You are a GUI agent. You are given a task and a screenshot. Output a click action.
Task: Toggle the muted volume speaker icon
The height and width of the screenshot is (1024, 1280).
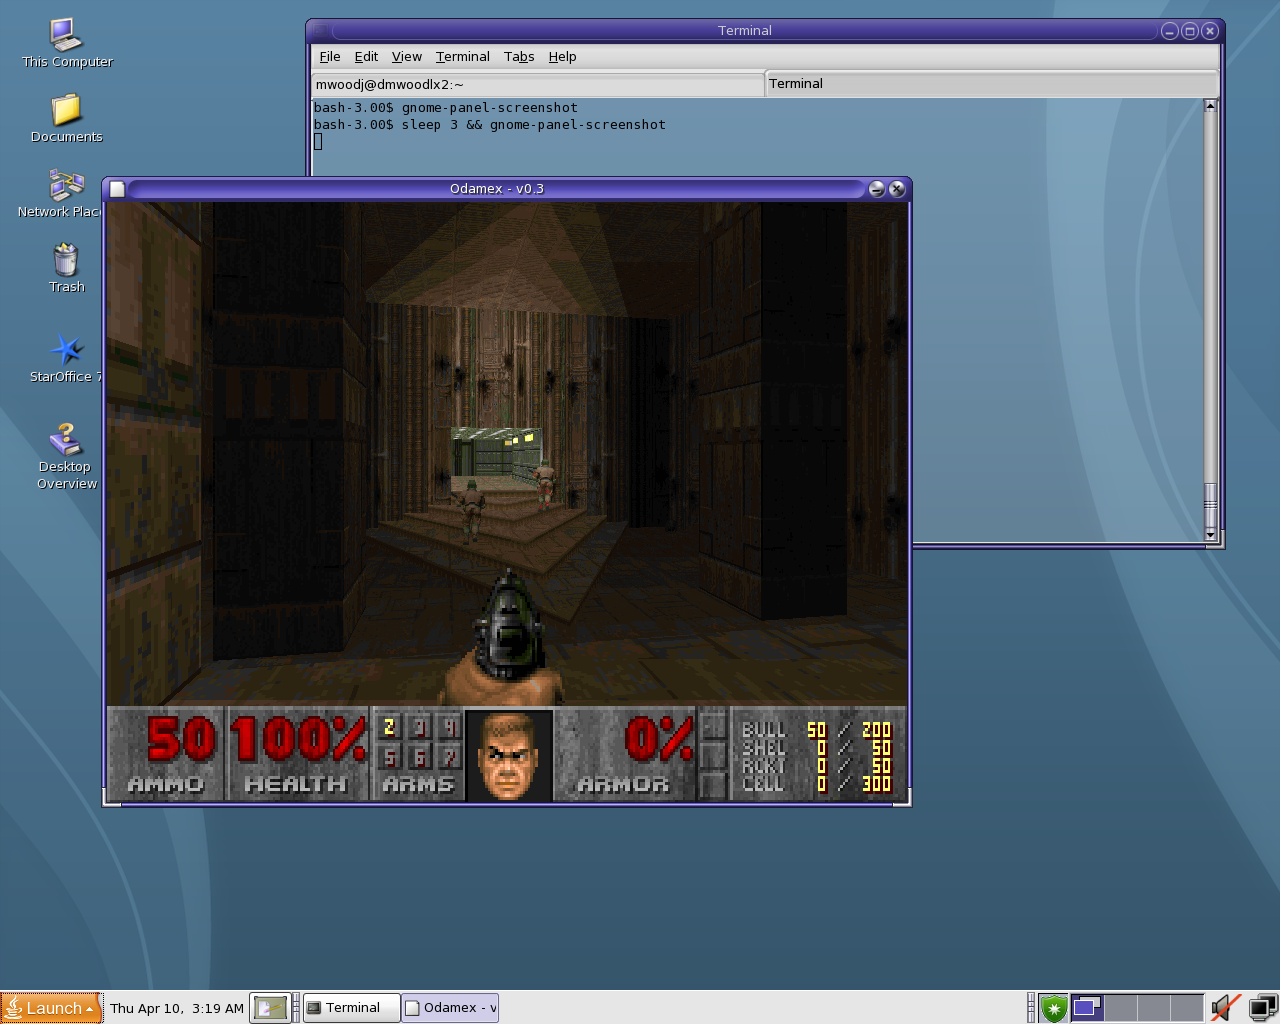(1224, 1008)
